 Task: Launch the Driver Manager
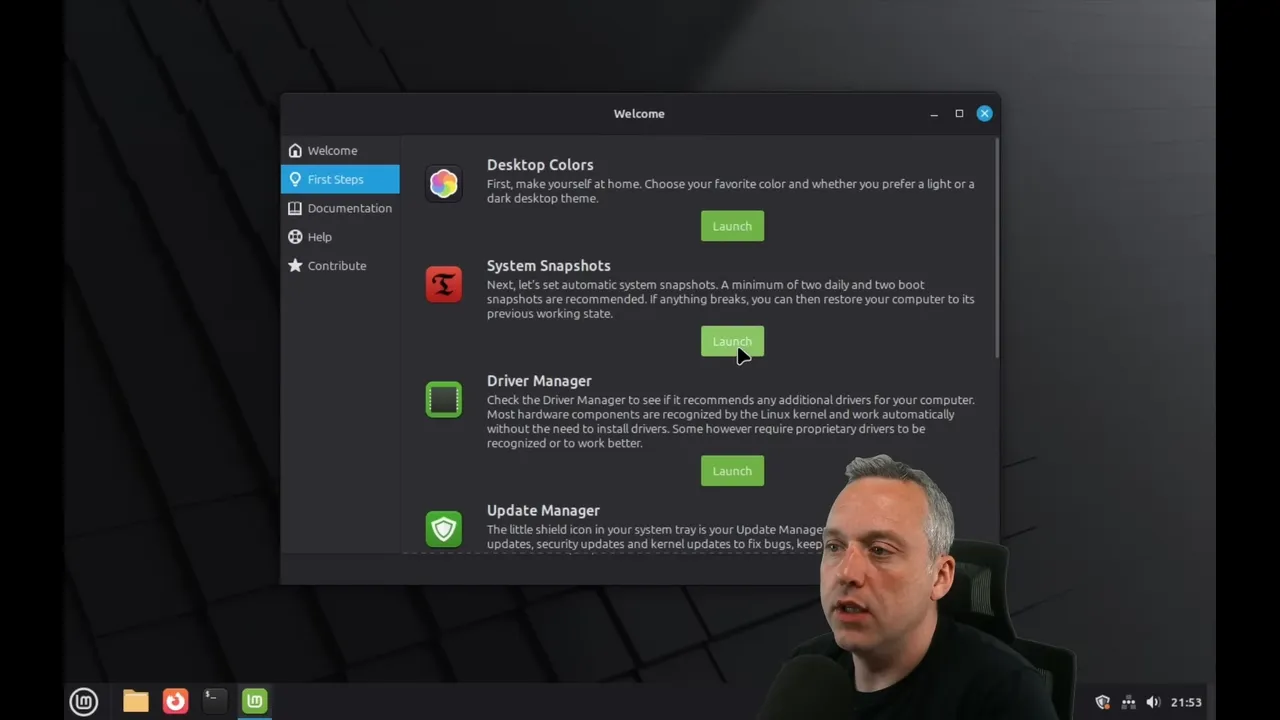click(x=732, y=471)
